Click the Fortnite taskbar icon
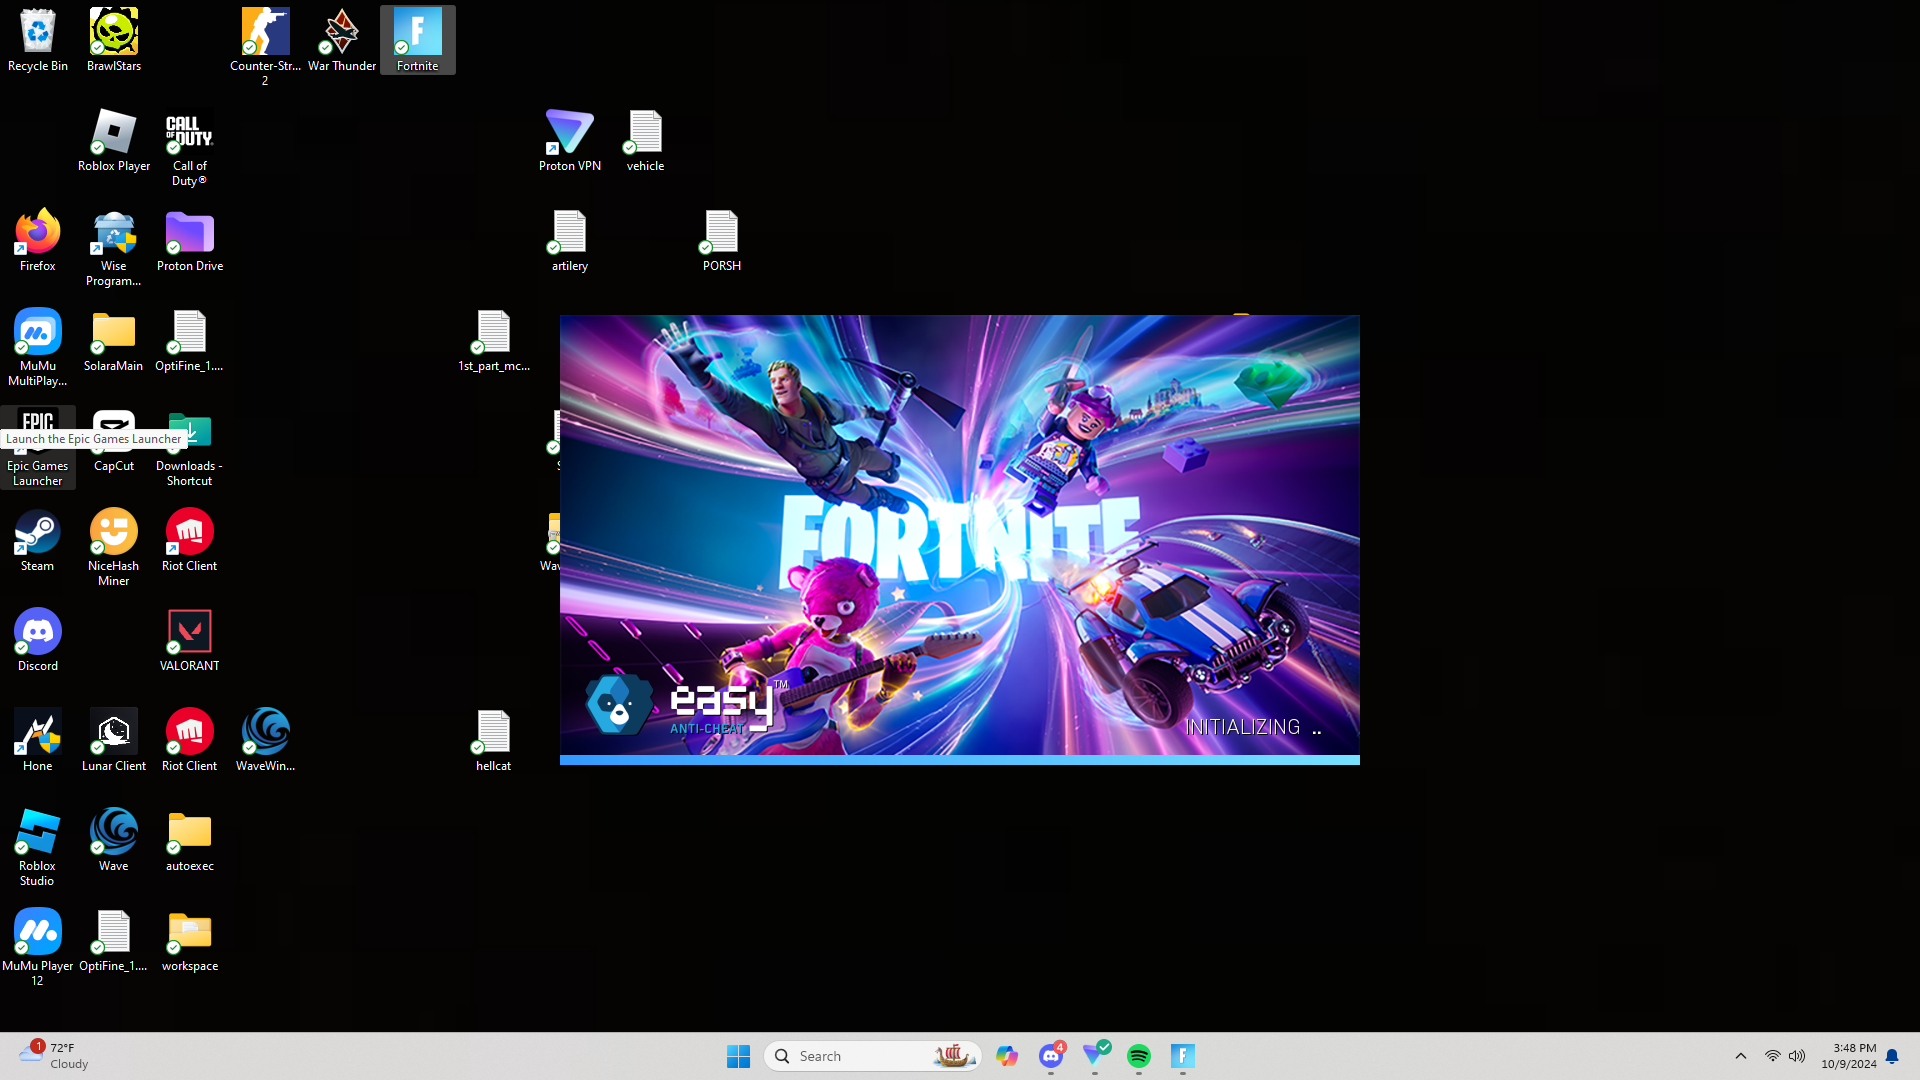This screenshot has width=1920, height=1080. tap(1182, 1056)
